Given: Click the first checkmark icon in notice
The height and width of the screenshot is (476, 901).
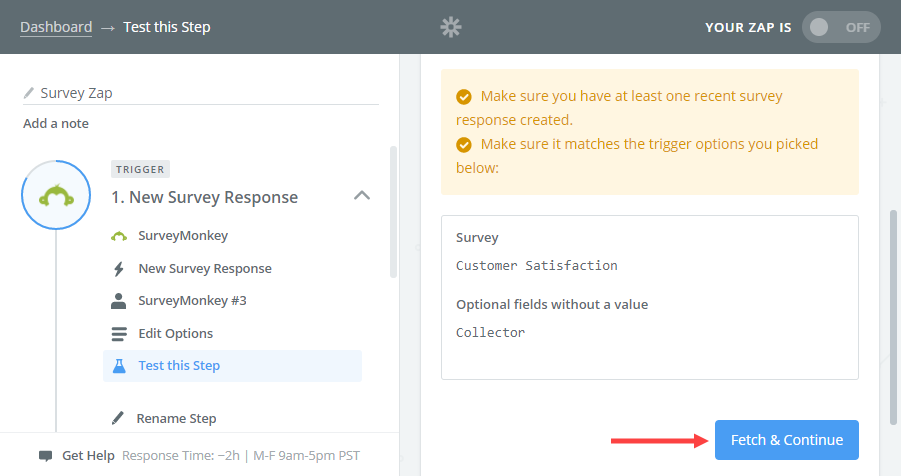Looking at the screenshot, I should pos(464,97).
